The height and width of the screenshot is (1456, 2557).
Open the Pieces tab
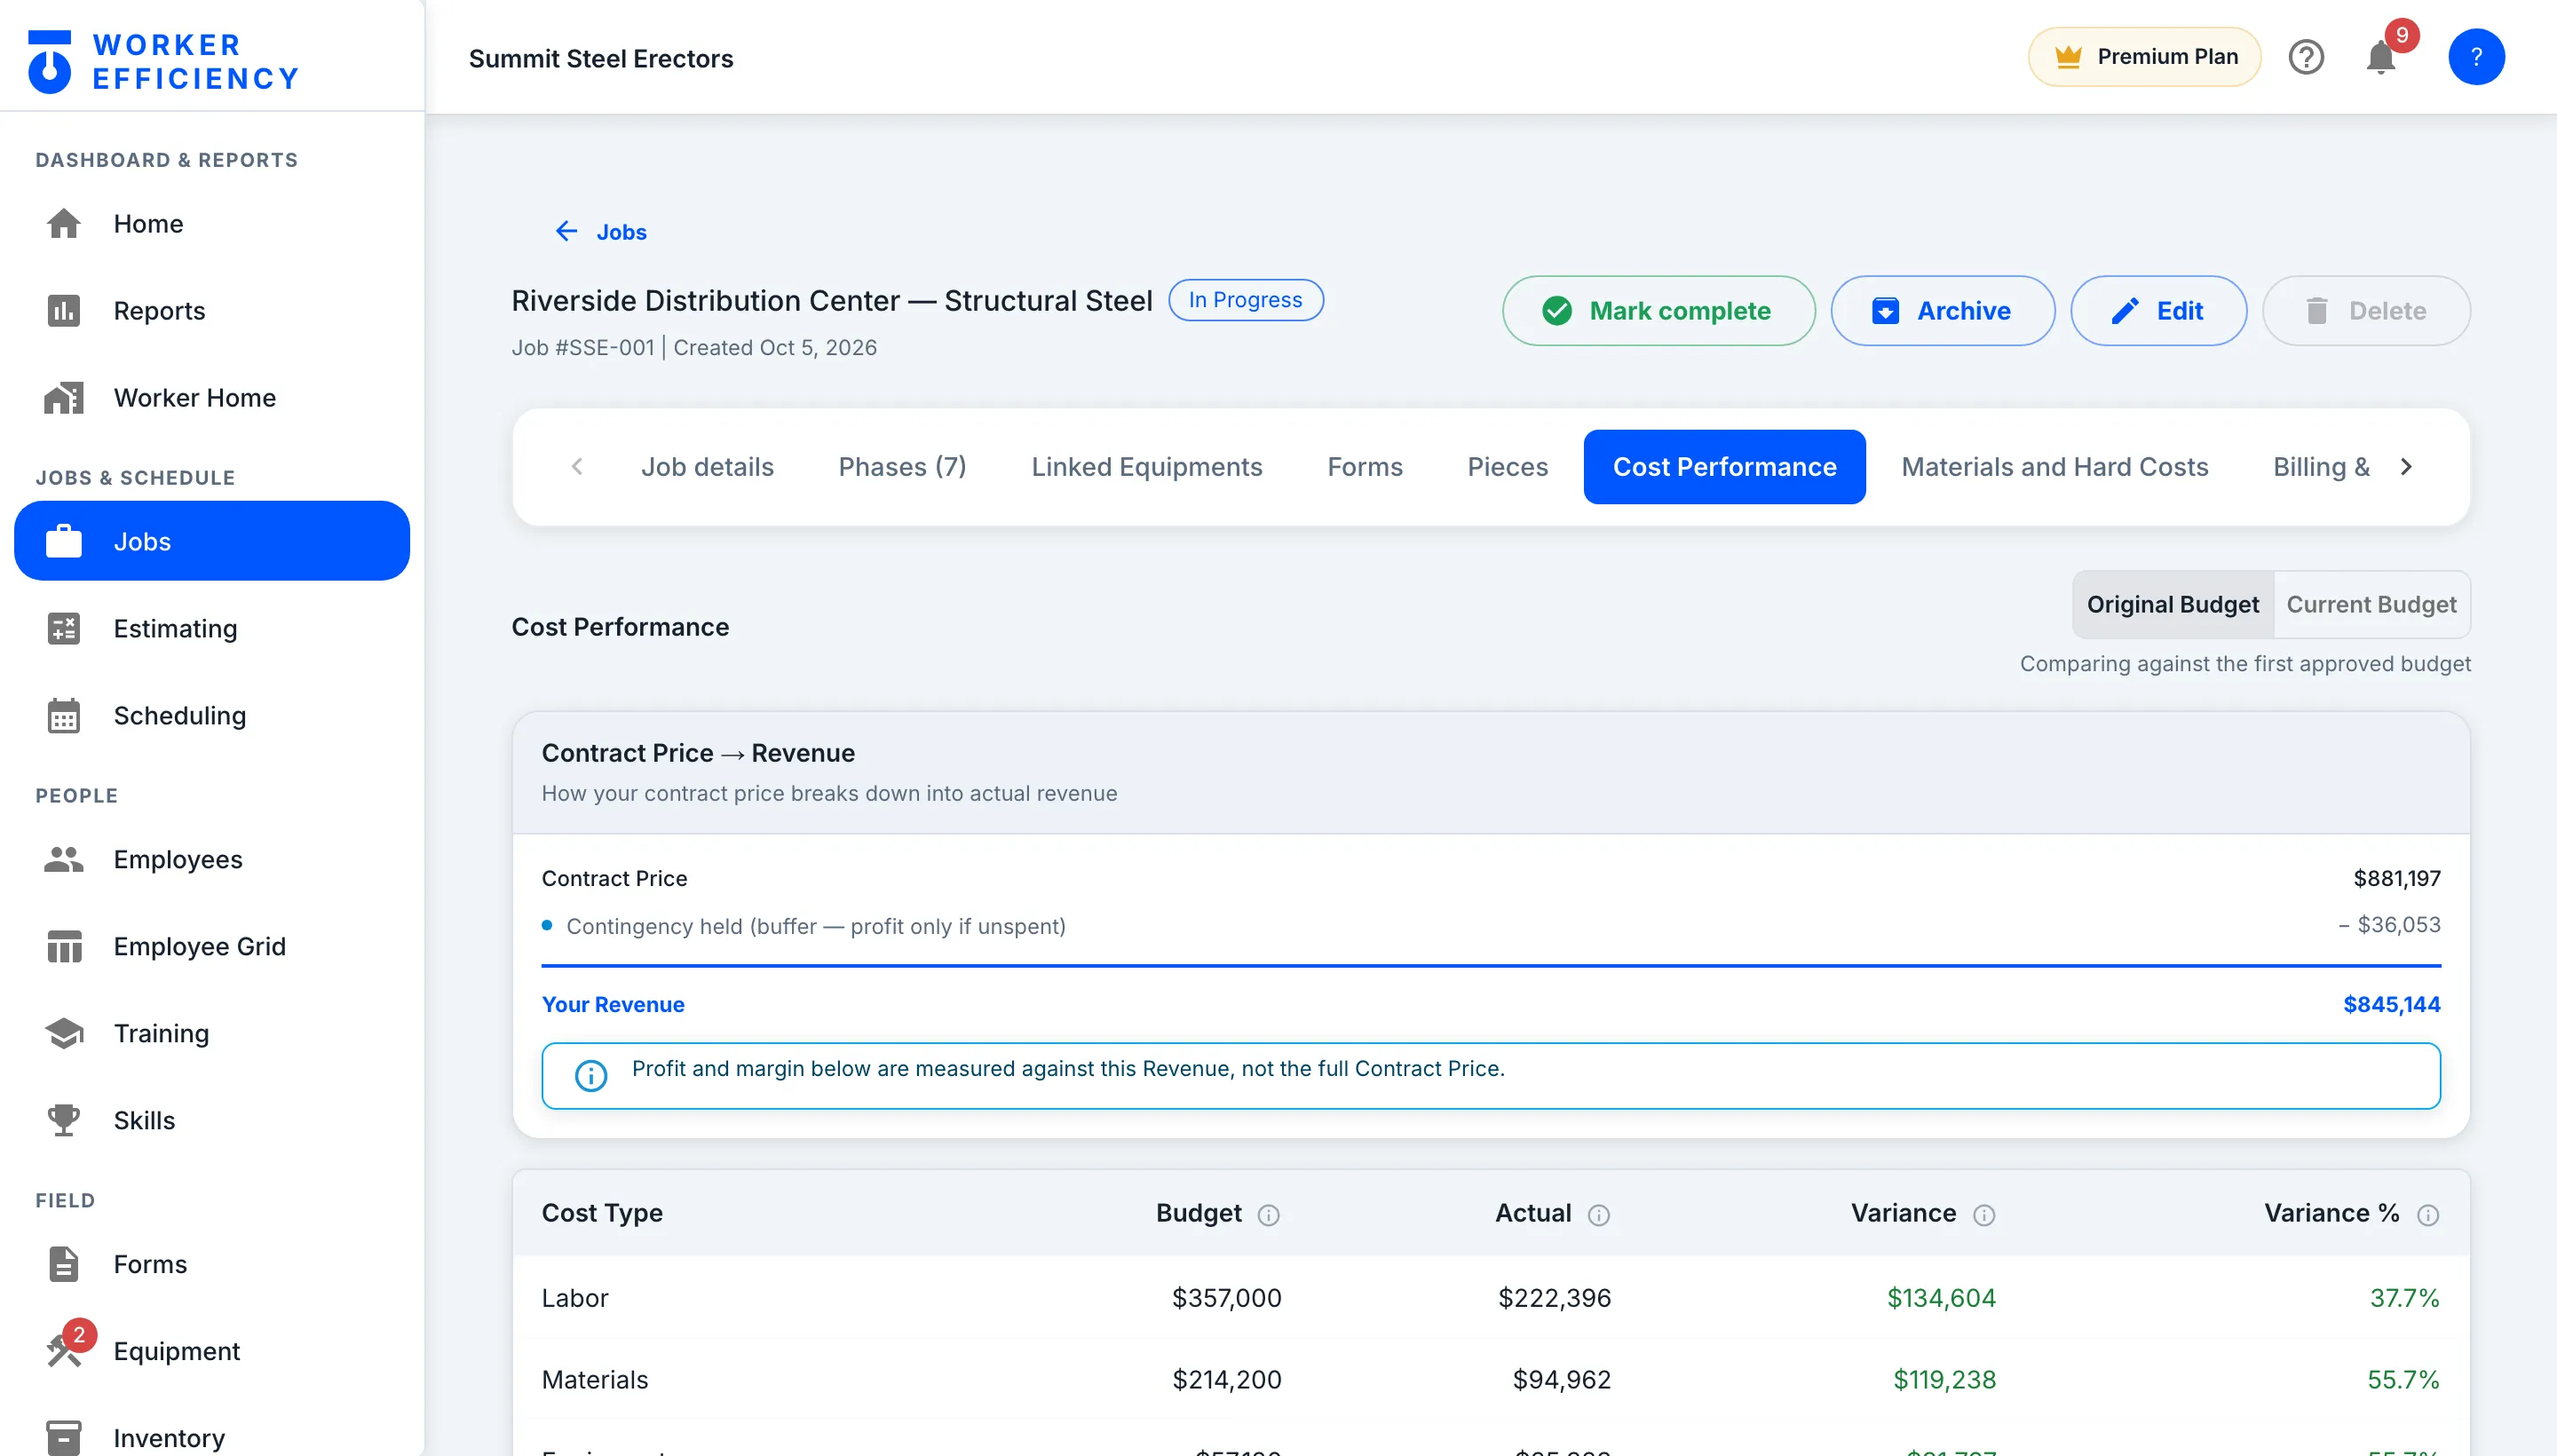[x=1507, y=466]
